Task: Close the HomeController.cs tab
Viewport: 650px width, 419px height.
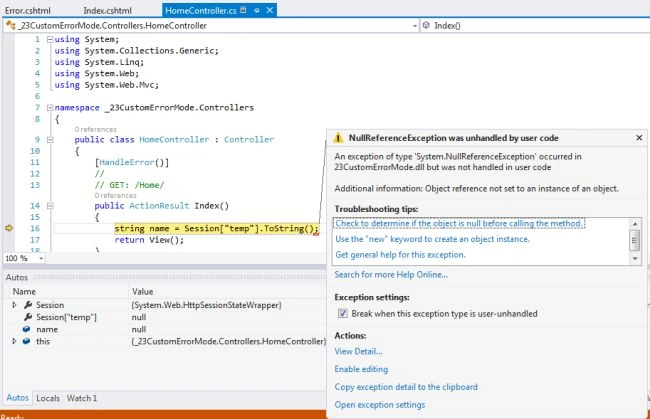Action: tap(270, 10)
